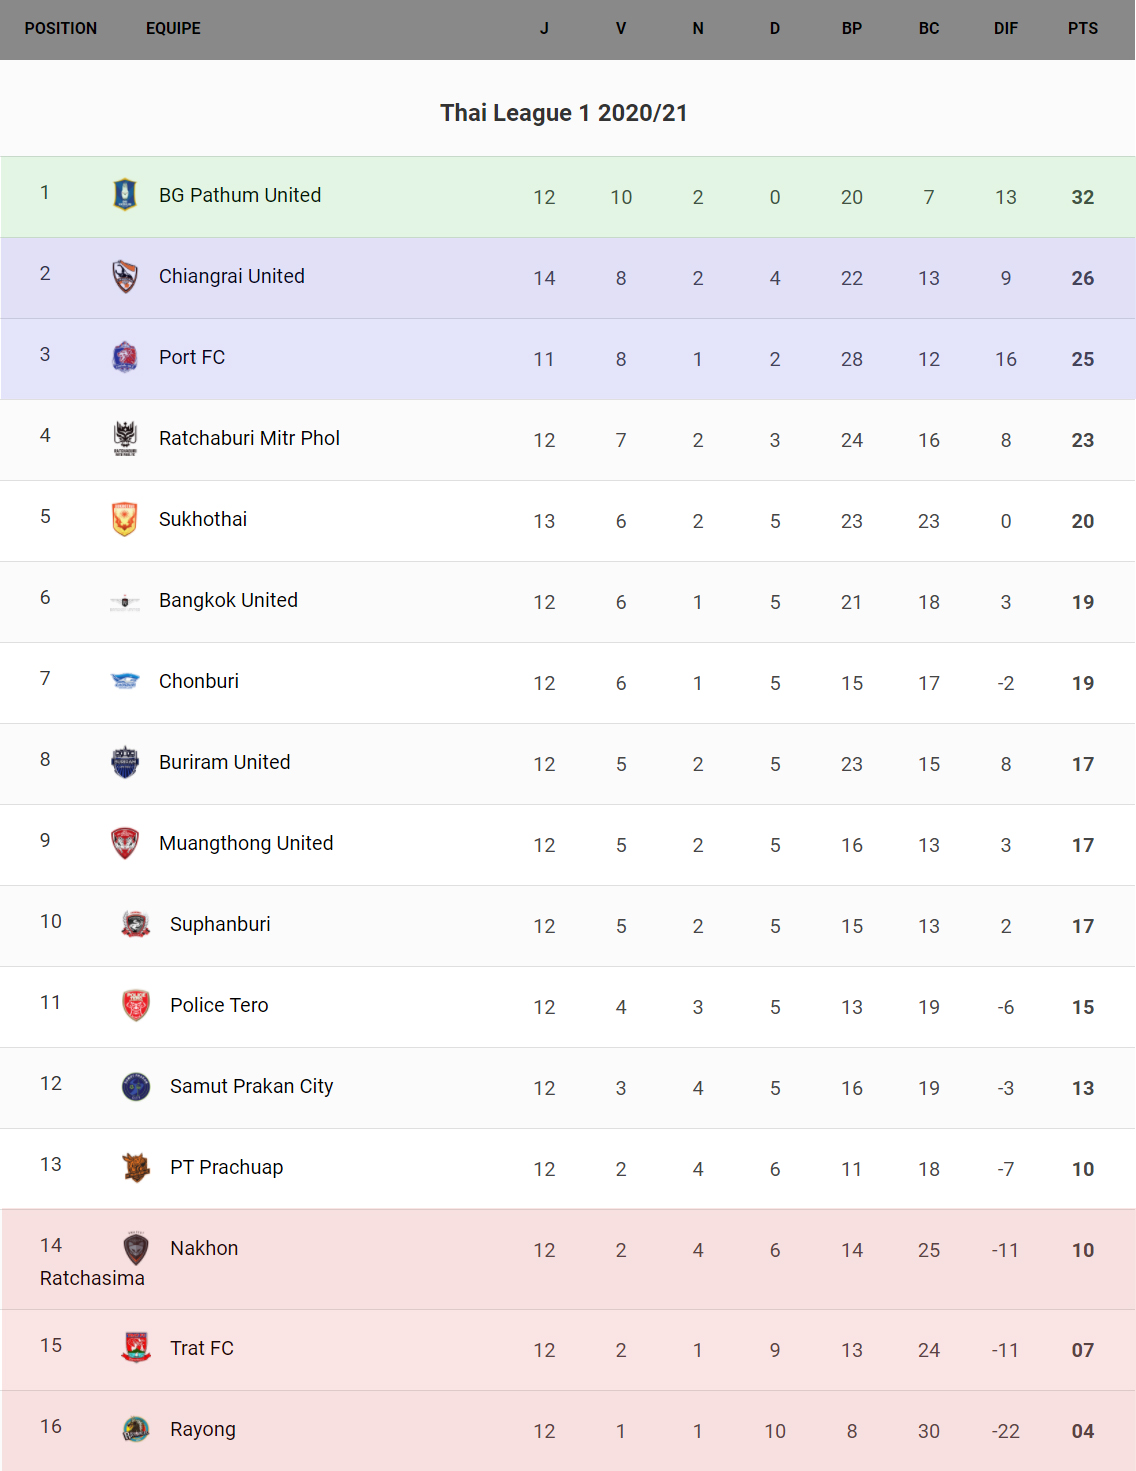Click the Ratchaburi Mitr Phol crest

pos(124,438)
